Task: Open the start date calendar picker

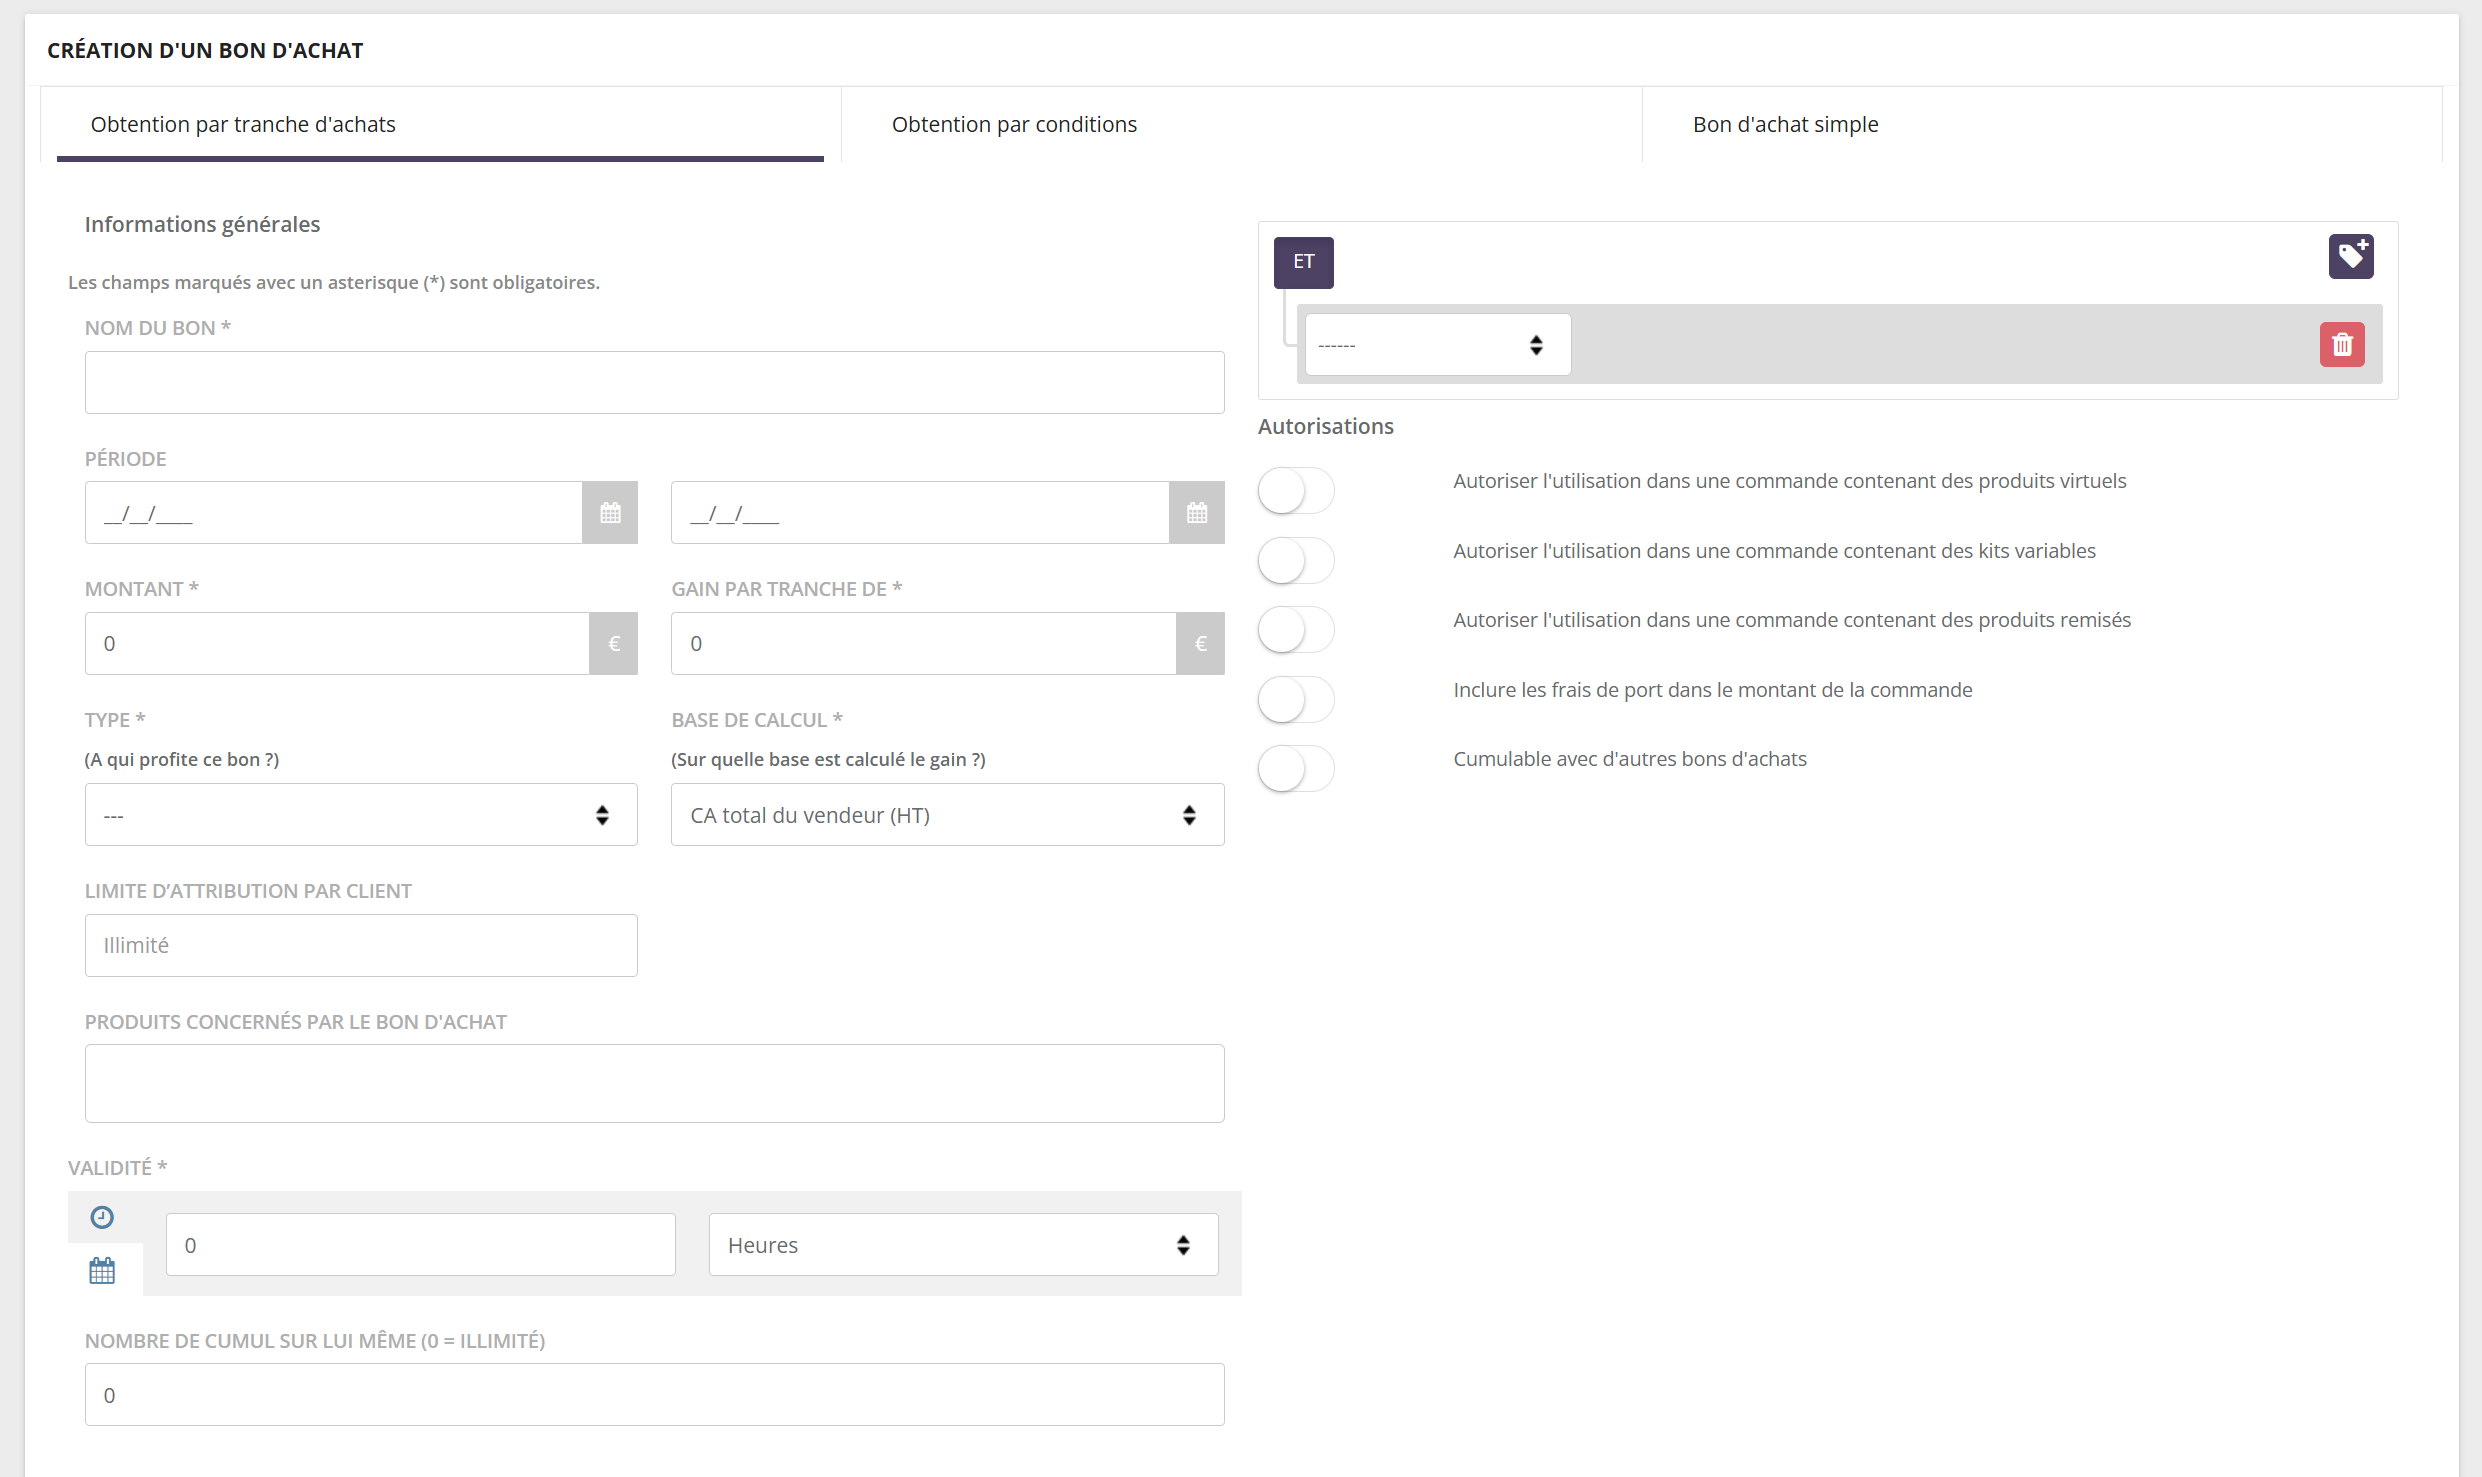Action: tap(610, 513)
